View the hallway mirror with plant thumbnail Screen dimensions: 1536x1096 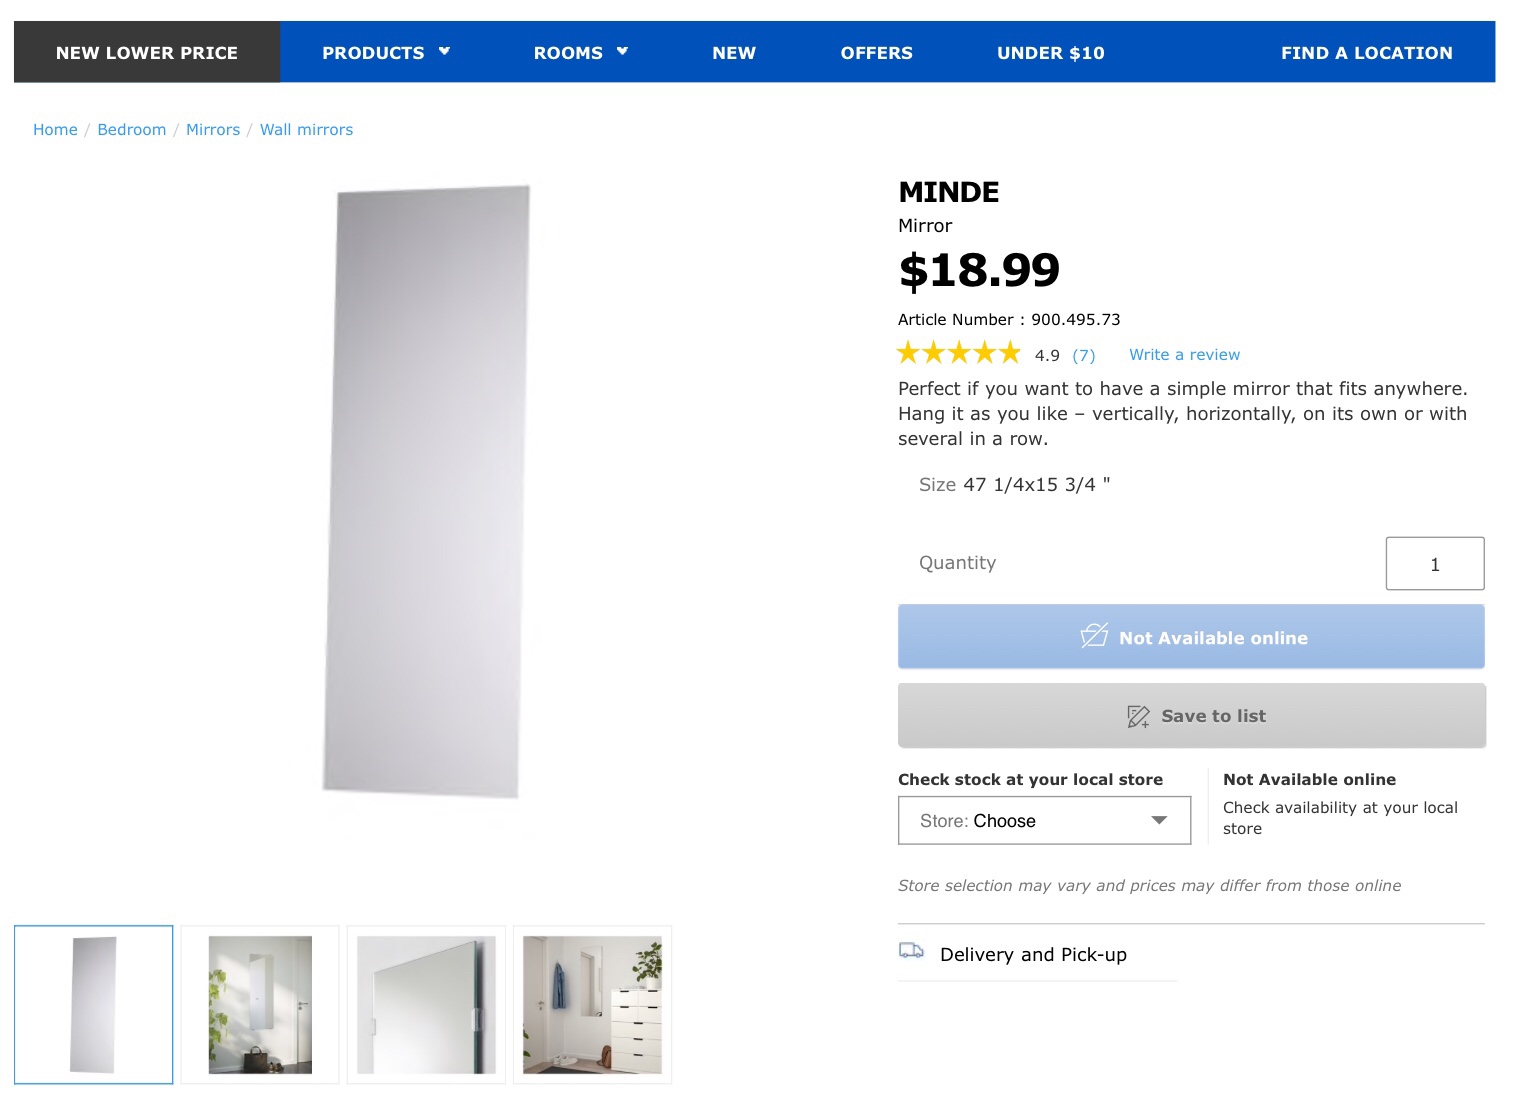(x=260, y=1004)
